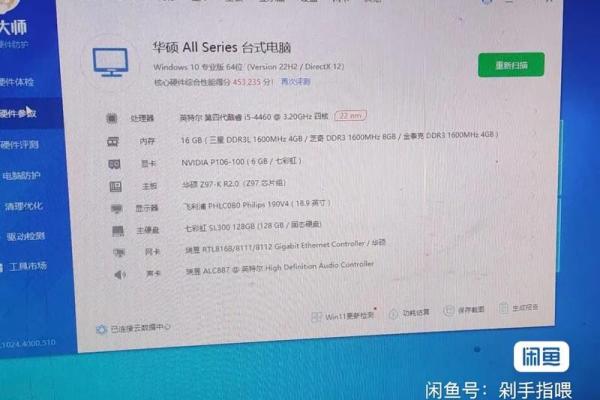Screen dimensions: 600x400
Task: Open 工具市场 in the sidebar
Action: pyautogui.click(x=28, y=266)
